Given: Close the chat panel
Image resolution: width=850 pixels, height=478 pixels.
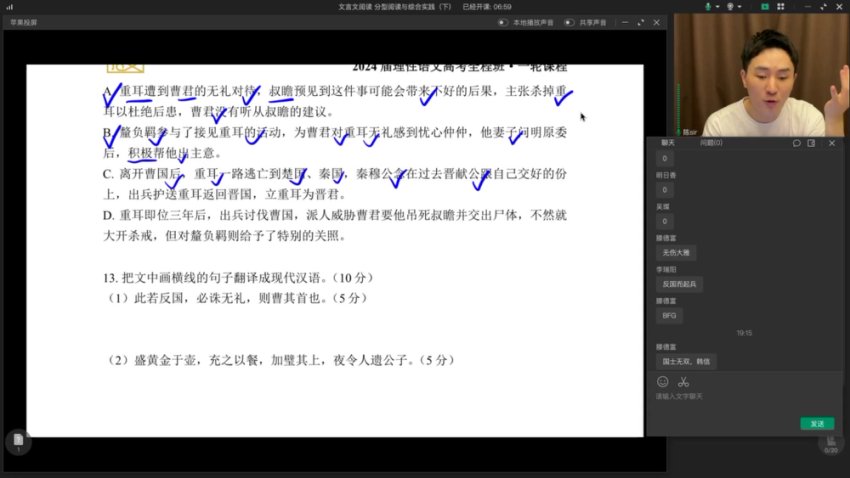Looking at the screenshot, I should click(831, 143).
